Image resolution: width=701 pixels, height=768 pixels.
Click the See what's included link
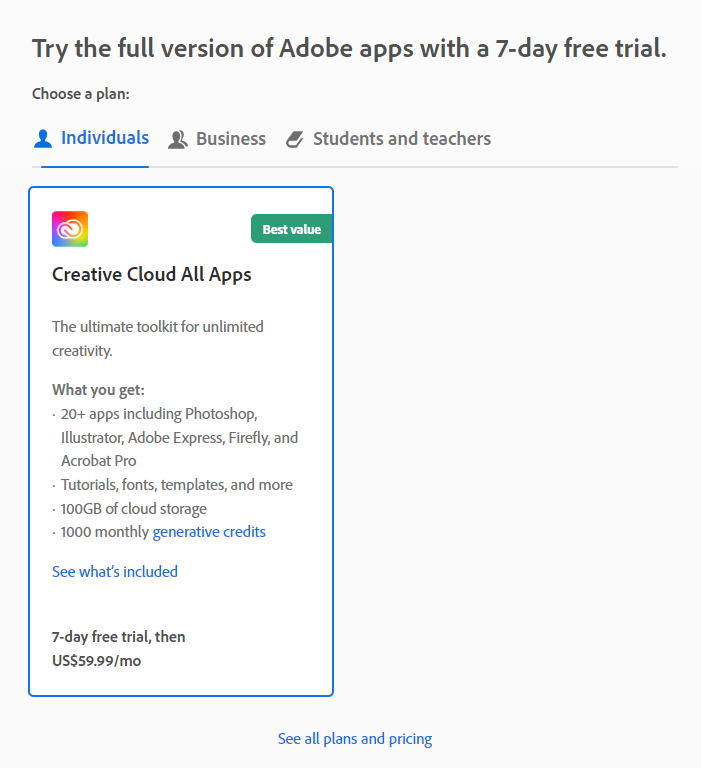click(115, 572)
